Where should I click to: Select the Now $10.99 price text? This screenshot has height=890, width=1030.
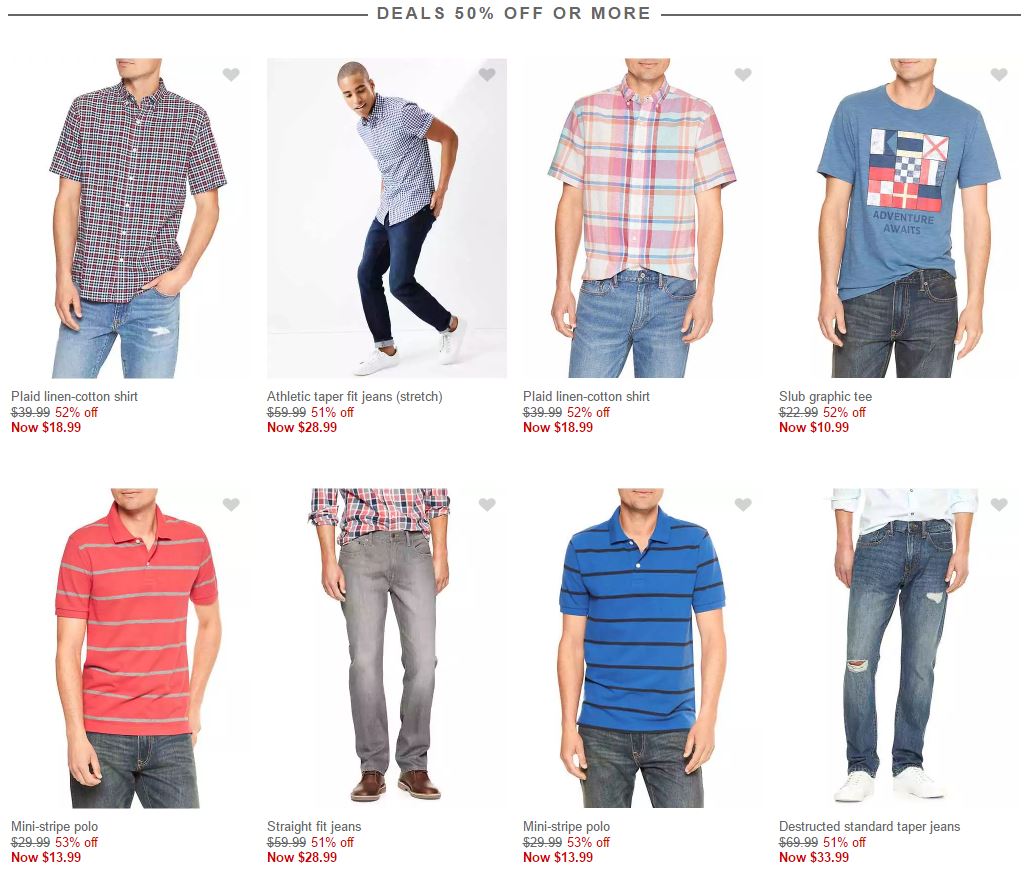coord(814,428)
